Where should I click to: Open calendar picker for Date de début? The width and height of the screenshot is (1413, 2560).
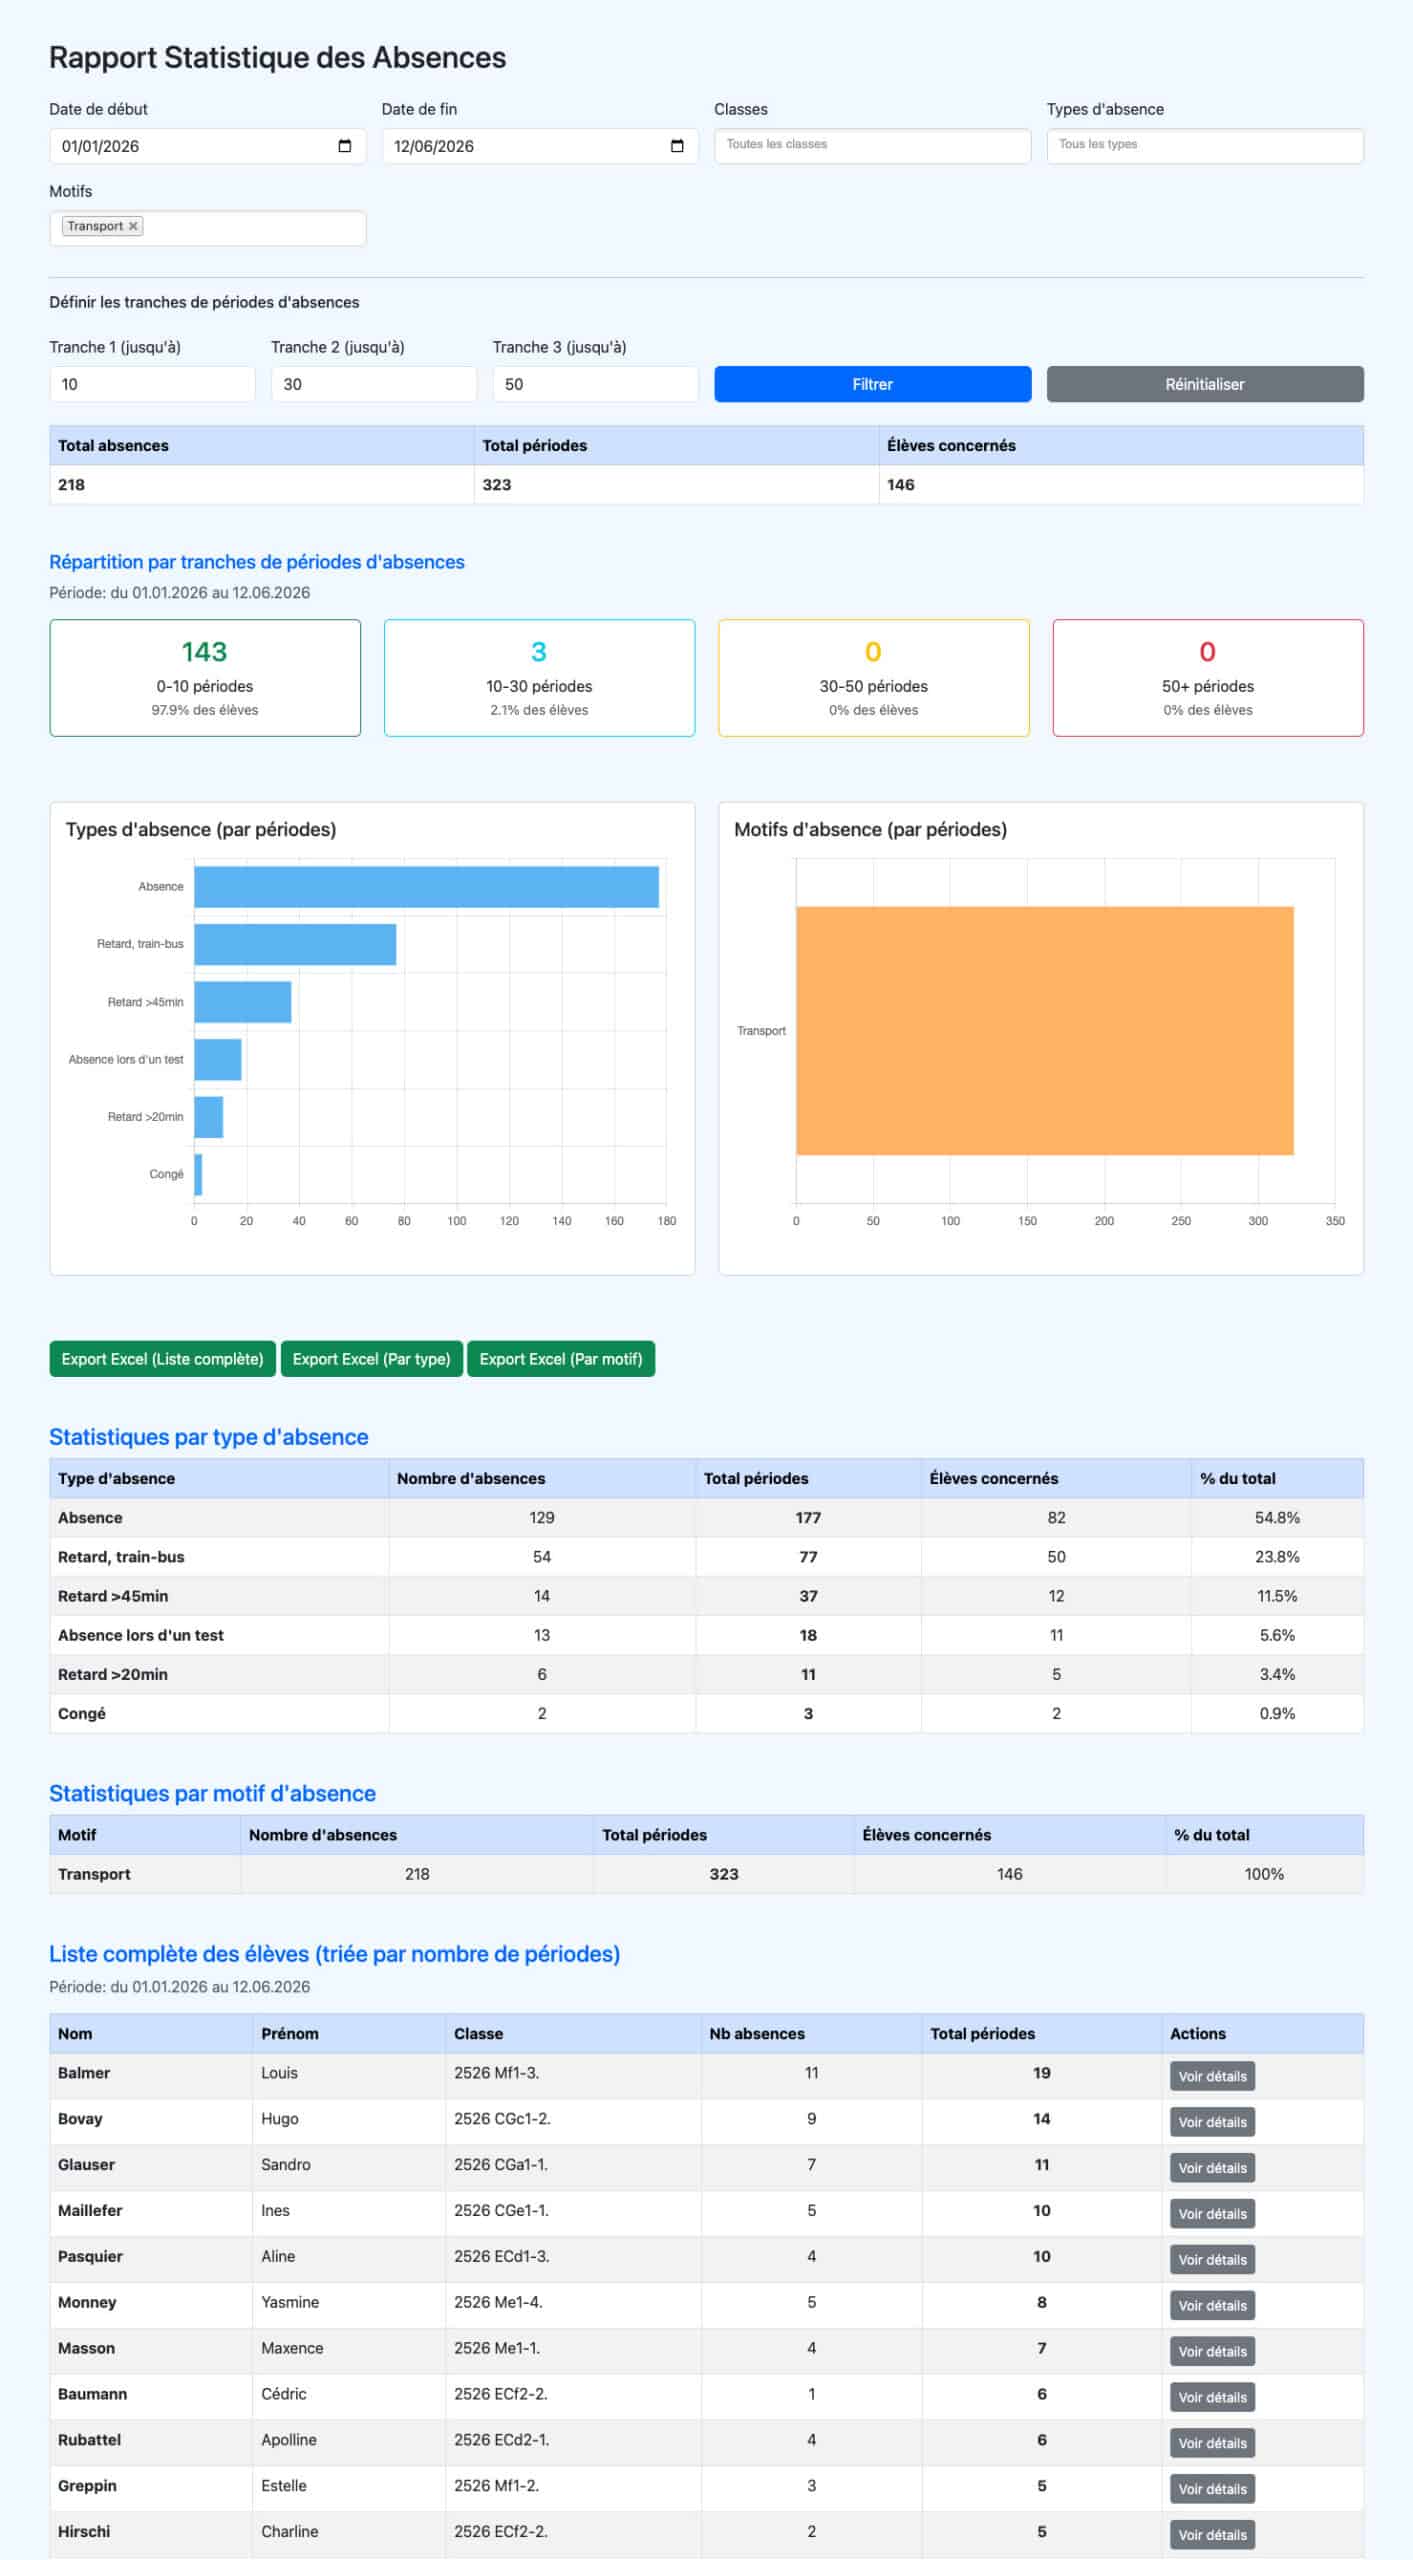[344, 146]
